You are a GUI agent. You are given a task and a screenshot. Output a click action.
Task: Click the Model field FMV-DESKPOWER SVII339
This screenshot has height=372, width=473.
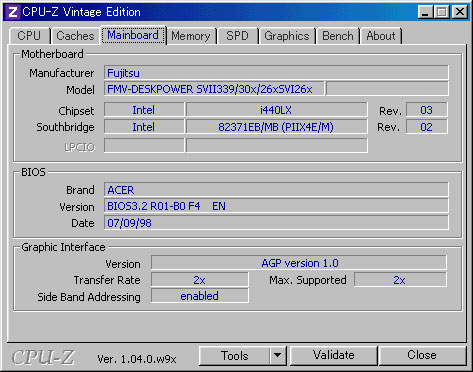[214, 89]
